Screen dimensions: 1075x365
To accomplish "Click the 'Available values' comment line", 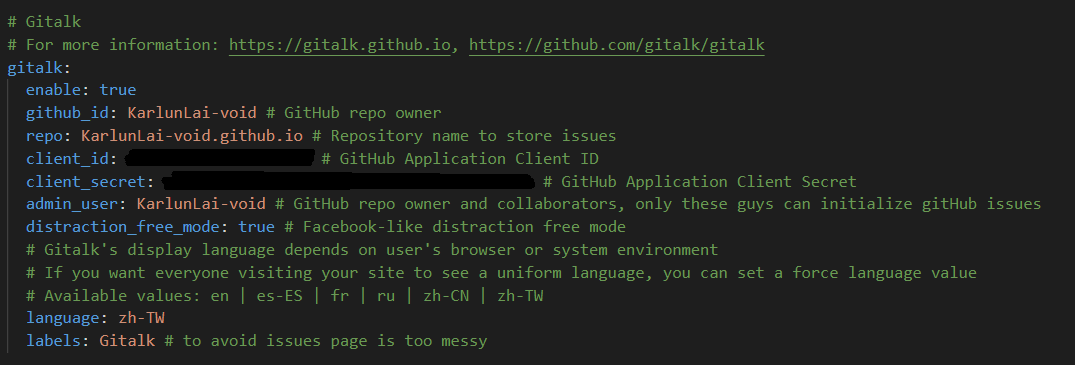I will [285, 295].
